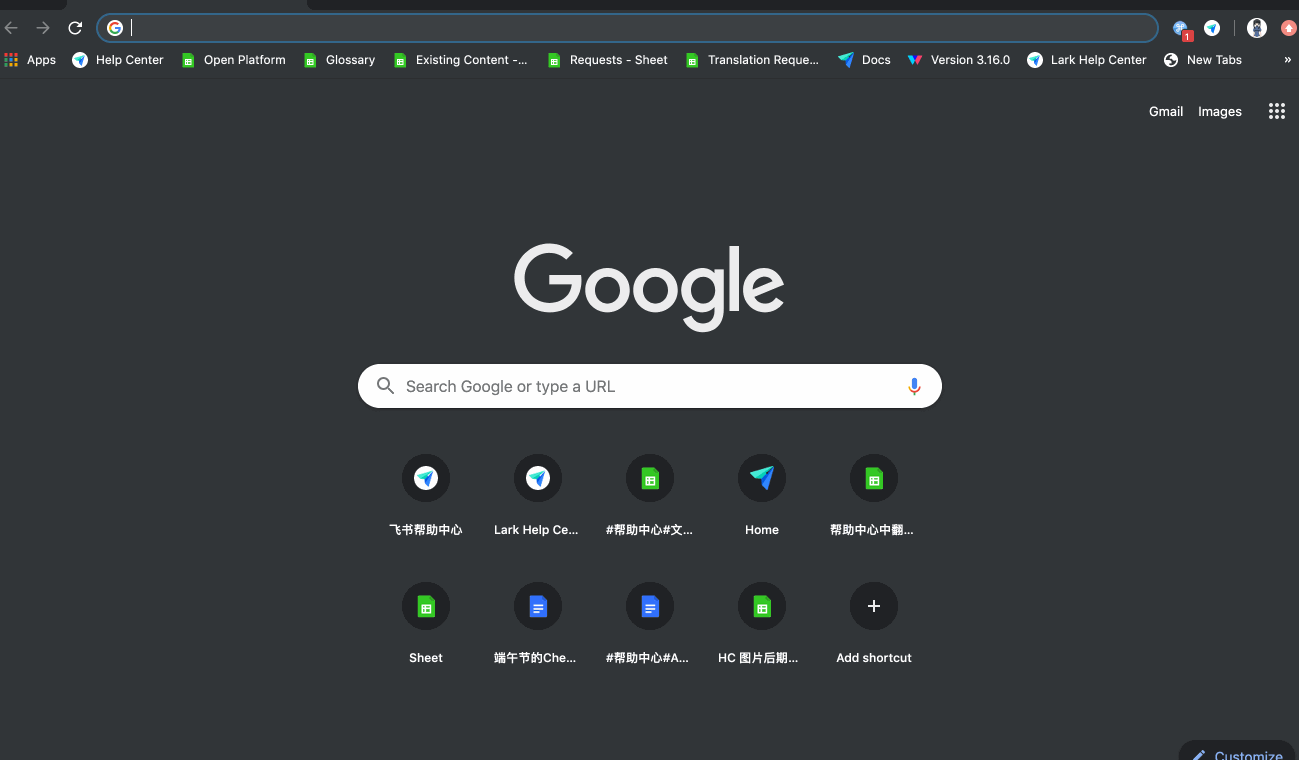1299x760 pixels.
Task: Open the Google apps grid
Action: point(1276,111)
